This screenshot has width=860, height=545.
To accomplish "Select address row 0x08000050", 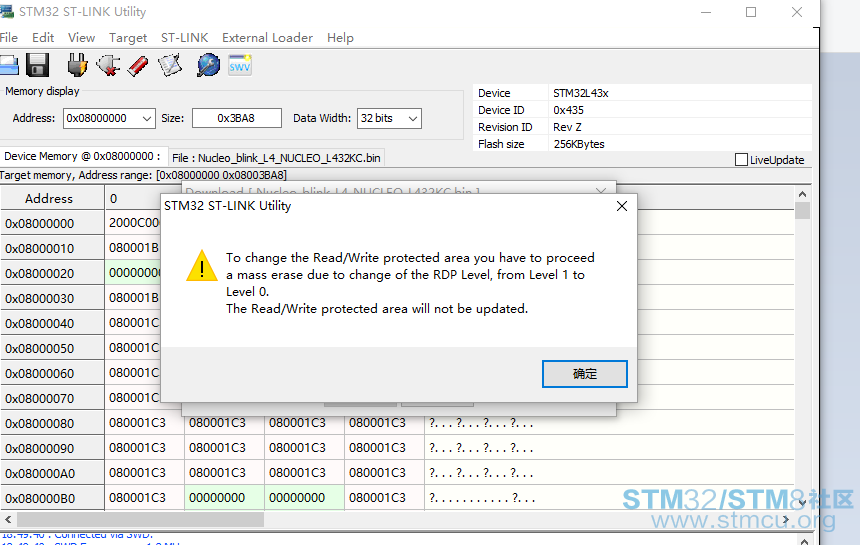I will [x=52, y=348].
